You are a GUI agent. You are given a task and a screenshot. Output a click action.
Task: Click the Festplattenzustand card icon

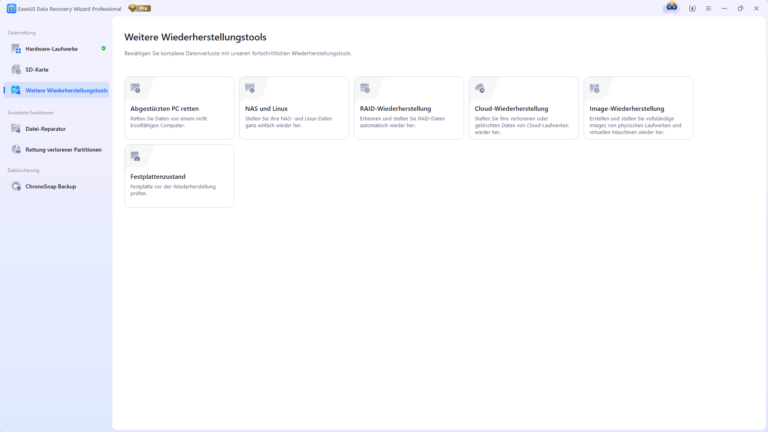click(135, 156)
